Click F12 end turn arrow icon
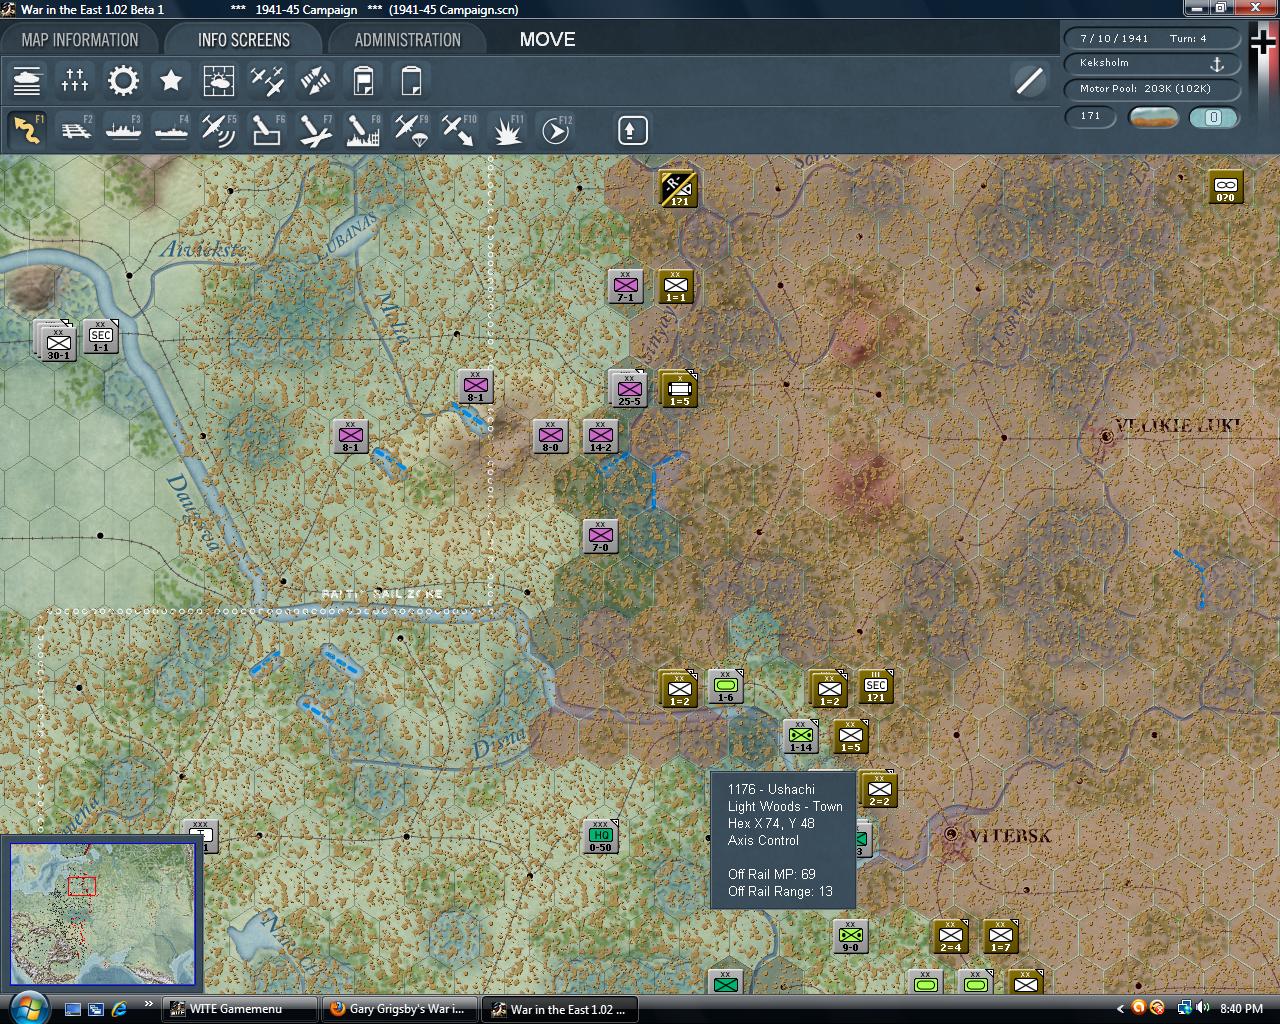The width and height of the screenshot is (1280, 1024). (x=555, y=130)
